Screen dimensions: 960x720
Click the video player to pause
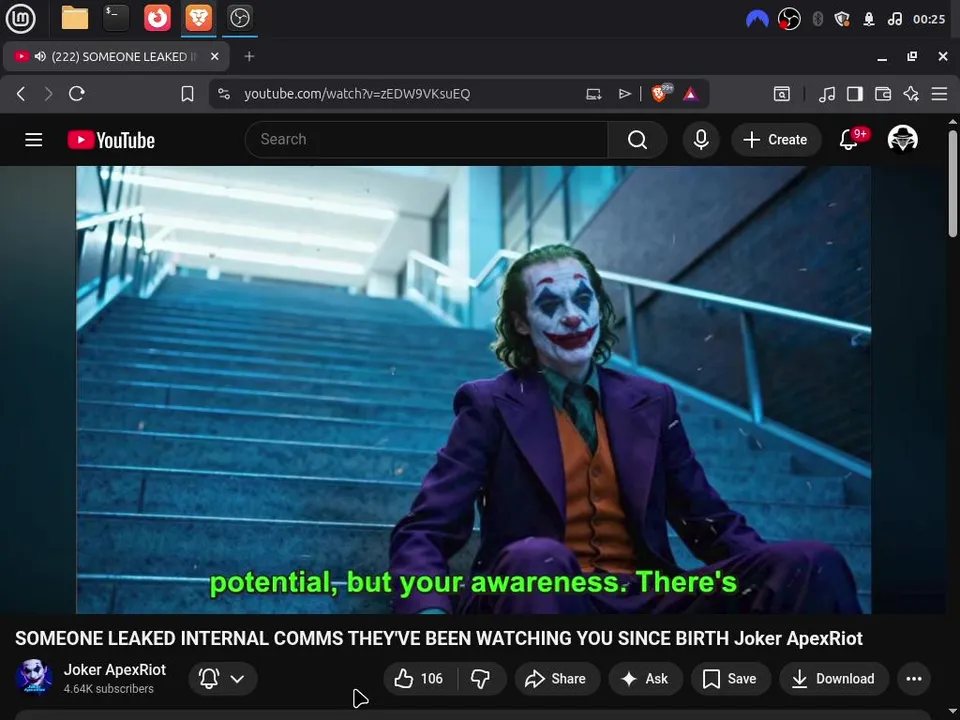click(473, 389)
